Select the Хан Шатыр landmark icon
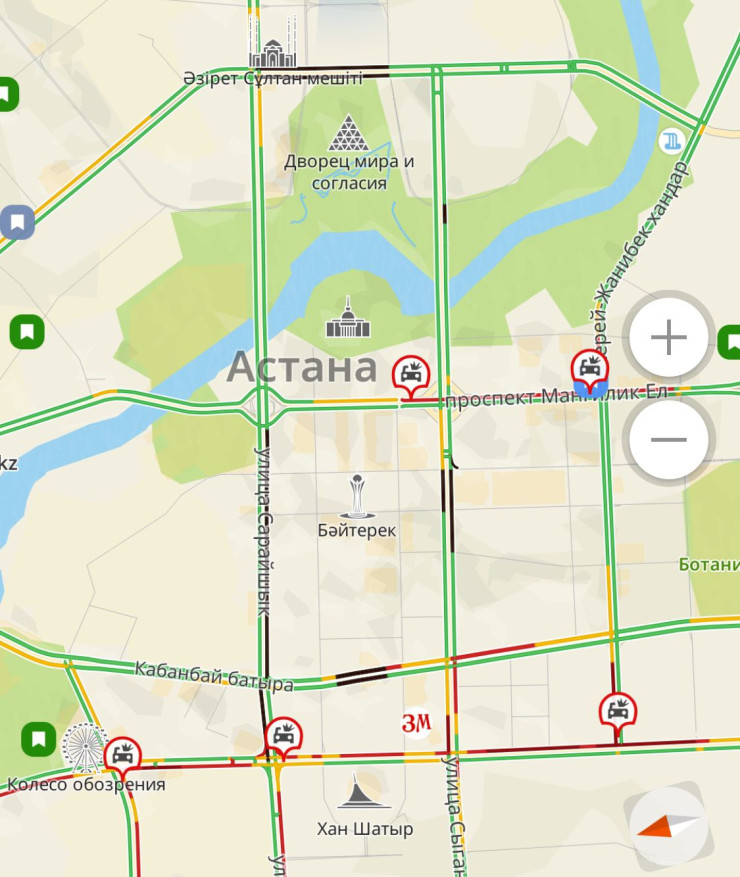Screen dimensions: 740x877 click(364, 791)
